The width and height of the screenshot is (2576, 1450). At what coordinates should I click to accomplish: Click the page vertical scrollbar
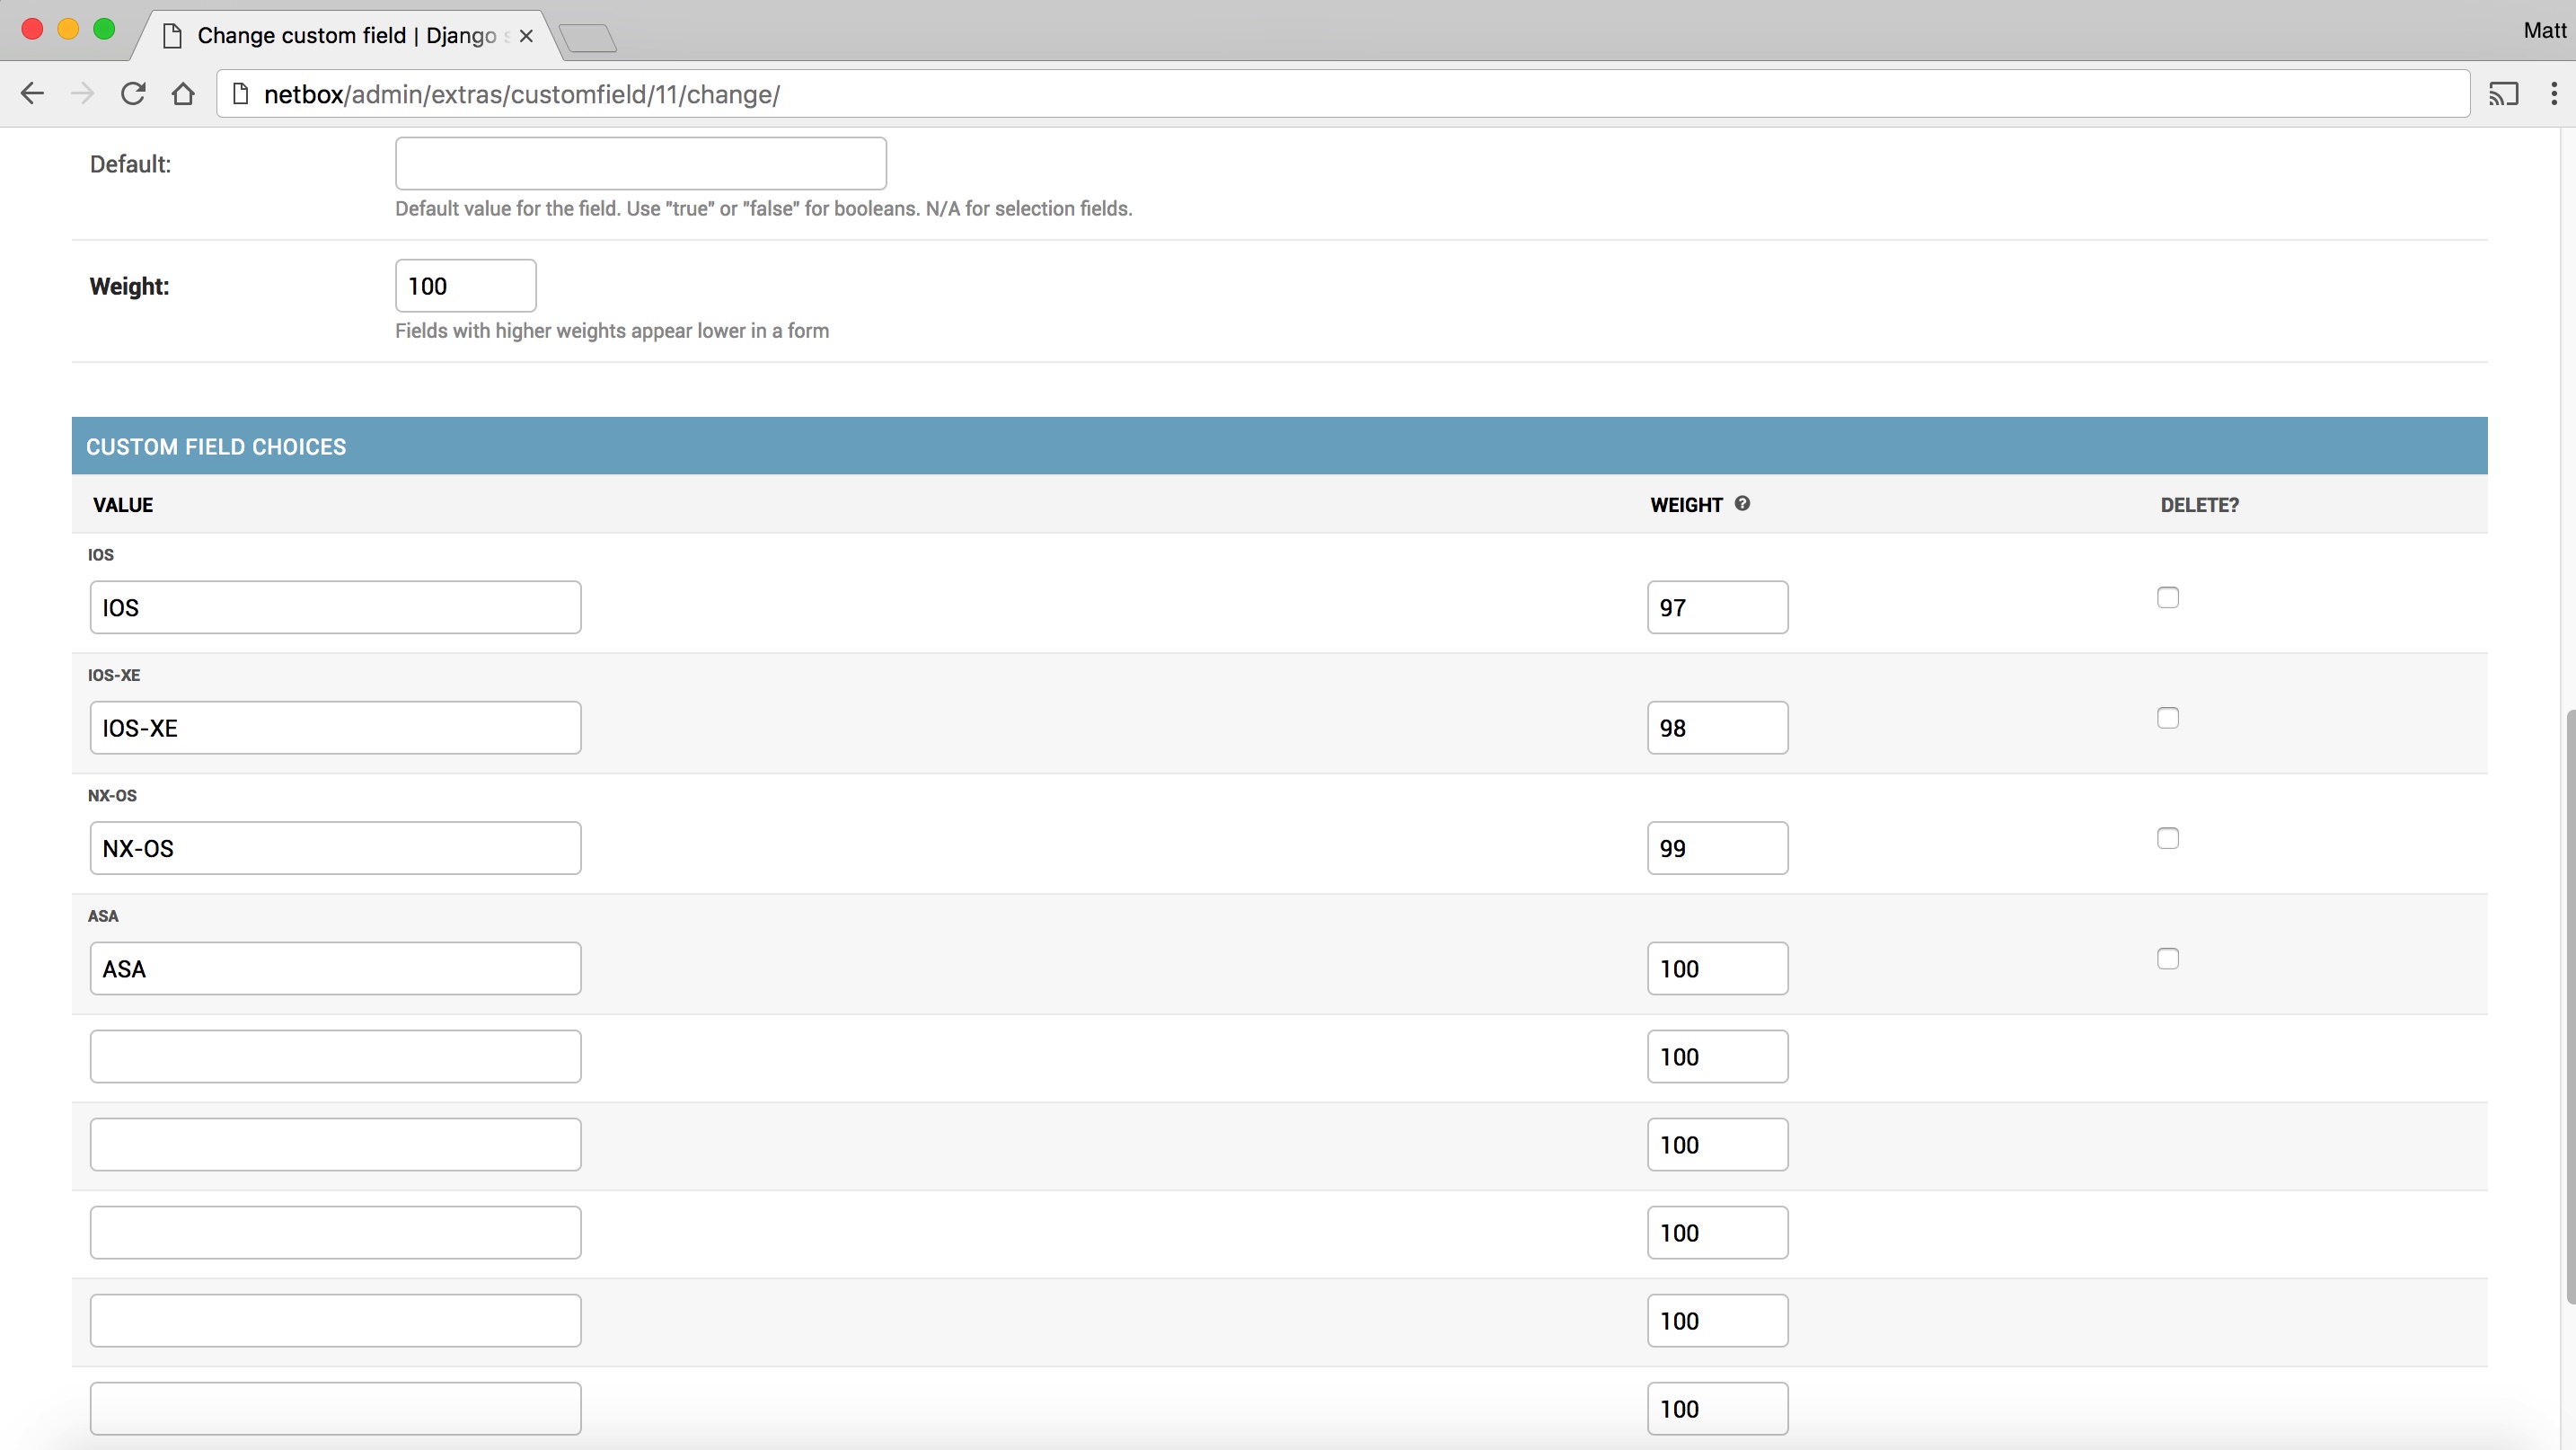click(x=2570, y=1006)
